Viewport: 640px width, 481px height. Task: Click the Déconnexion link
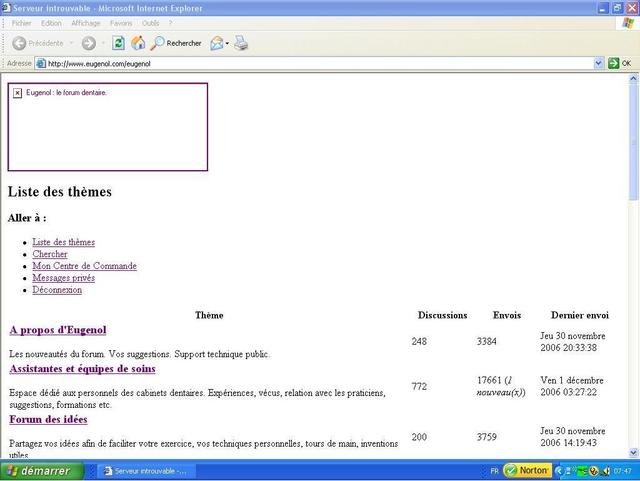click(57, 290)
